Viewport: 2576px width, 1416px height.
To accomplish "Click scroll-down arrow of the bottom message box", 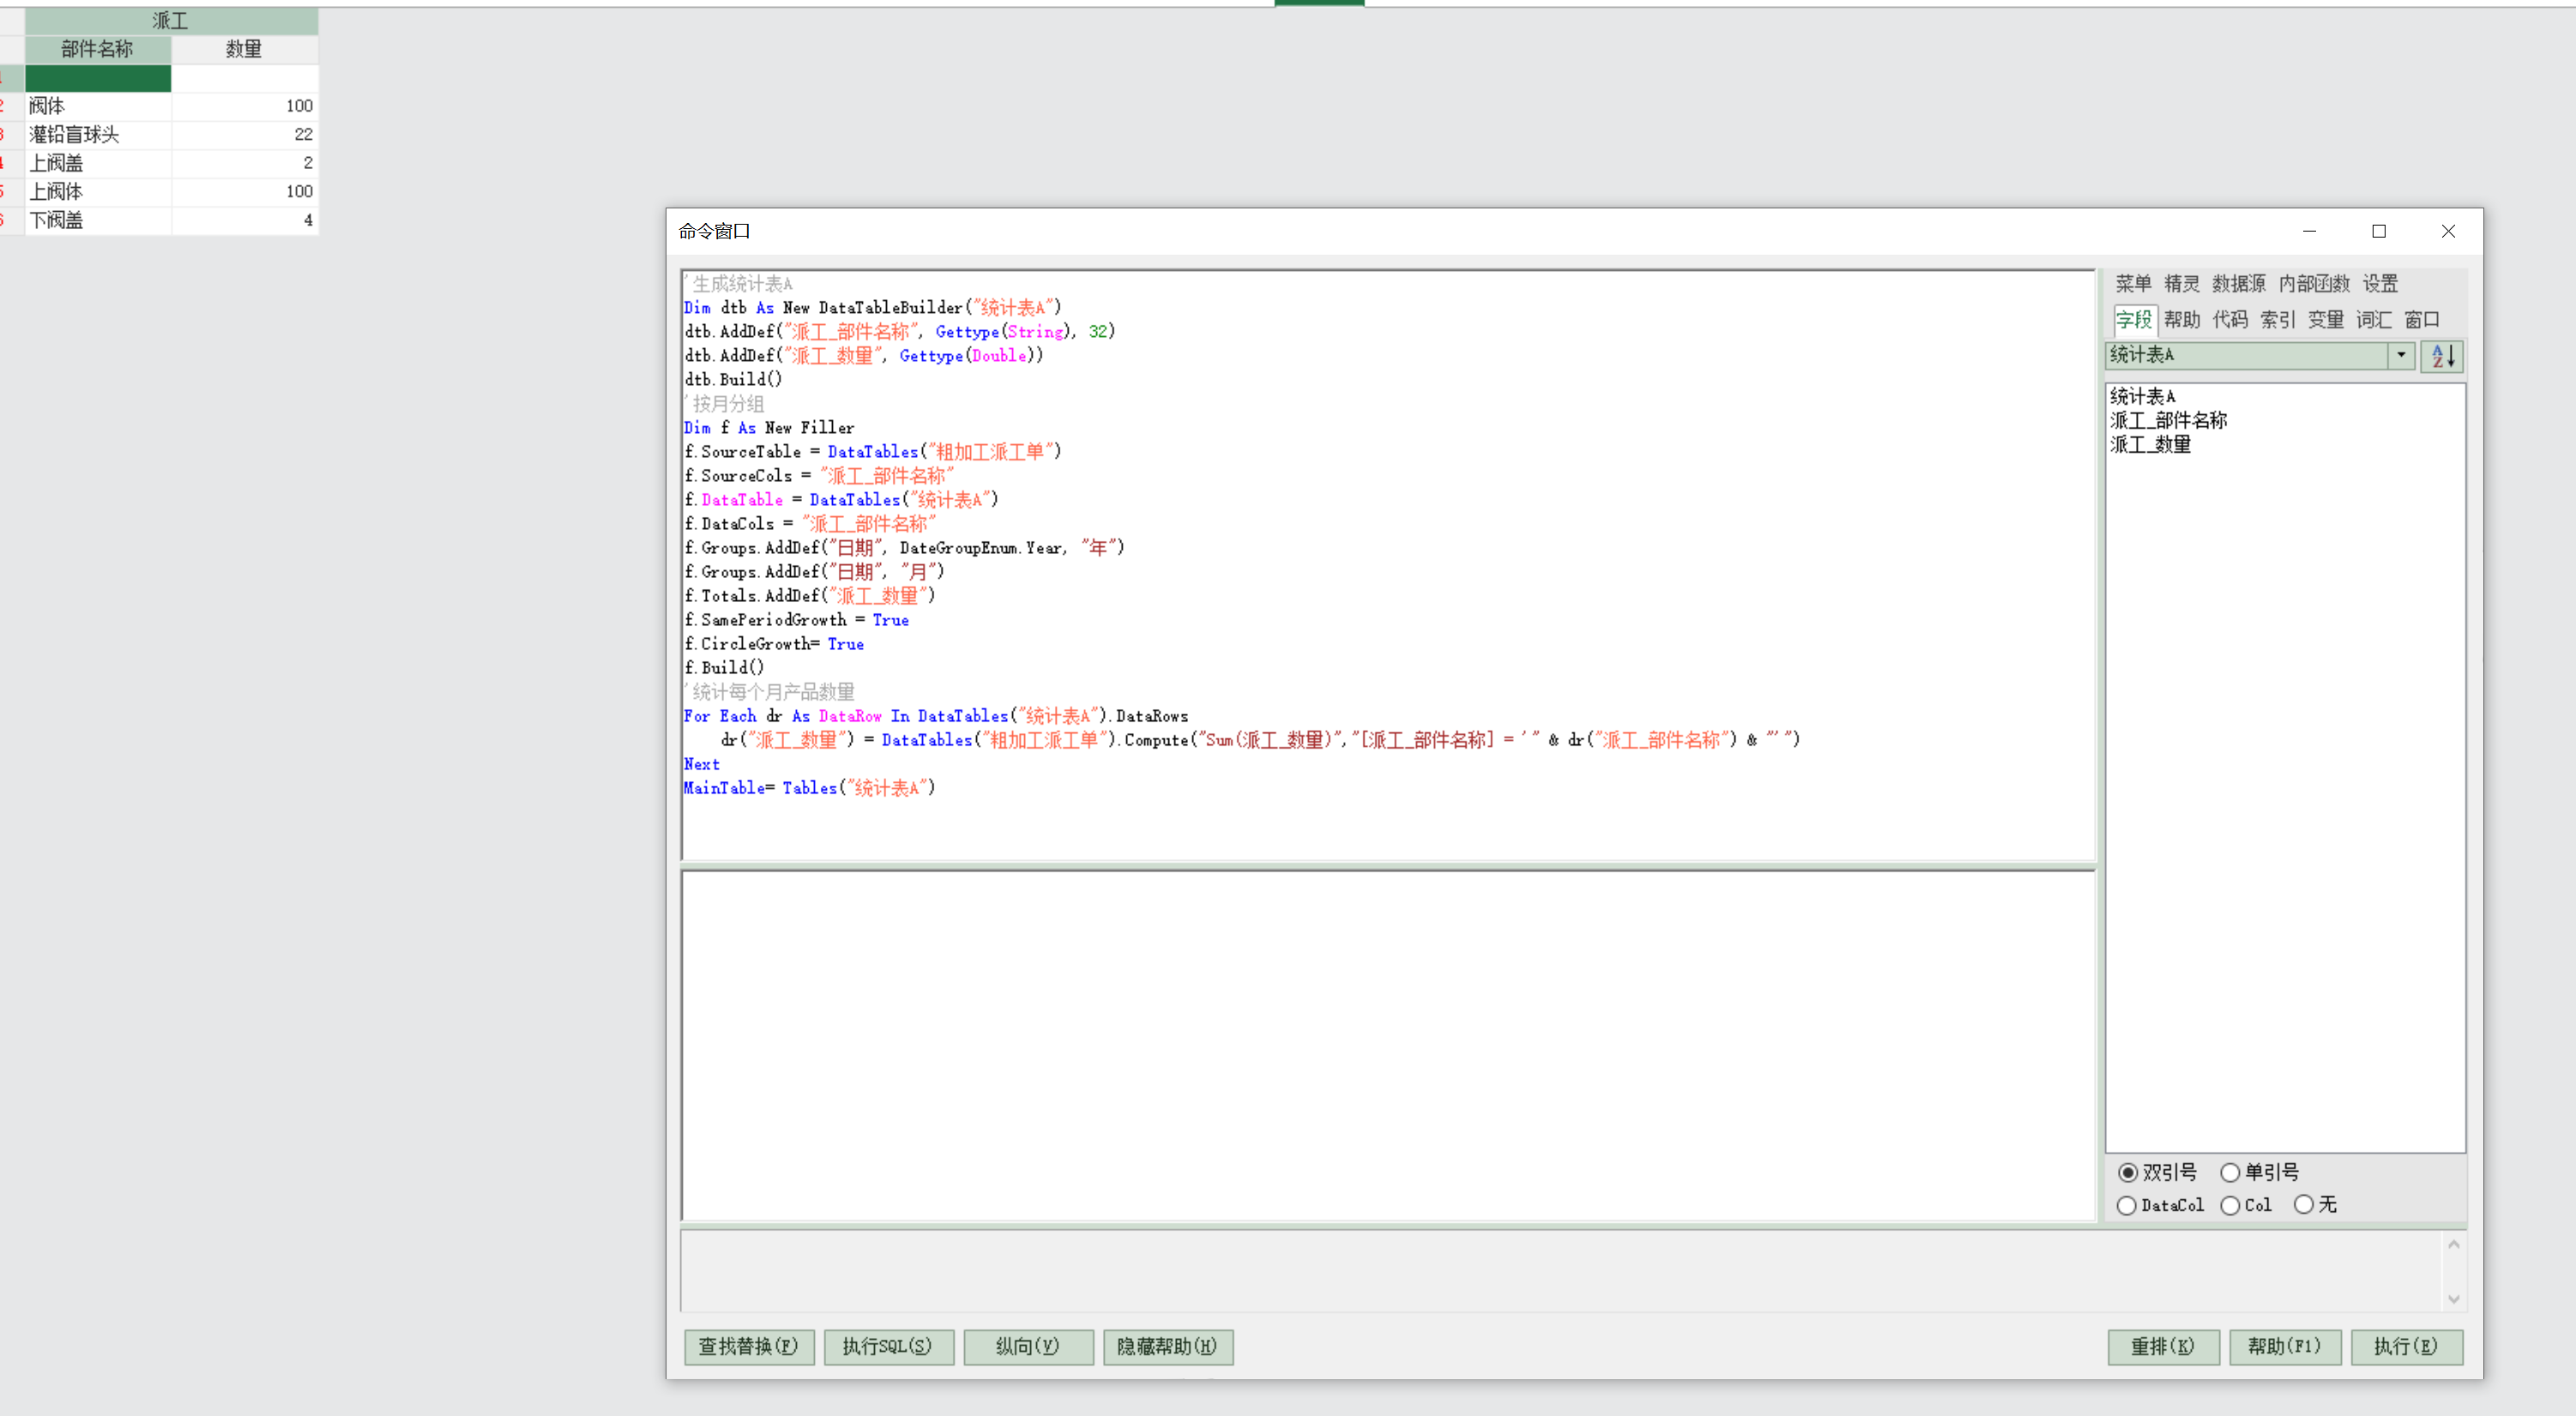I will (2453, 1299).
